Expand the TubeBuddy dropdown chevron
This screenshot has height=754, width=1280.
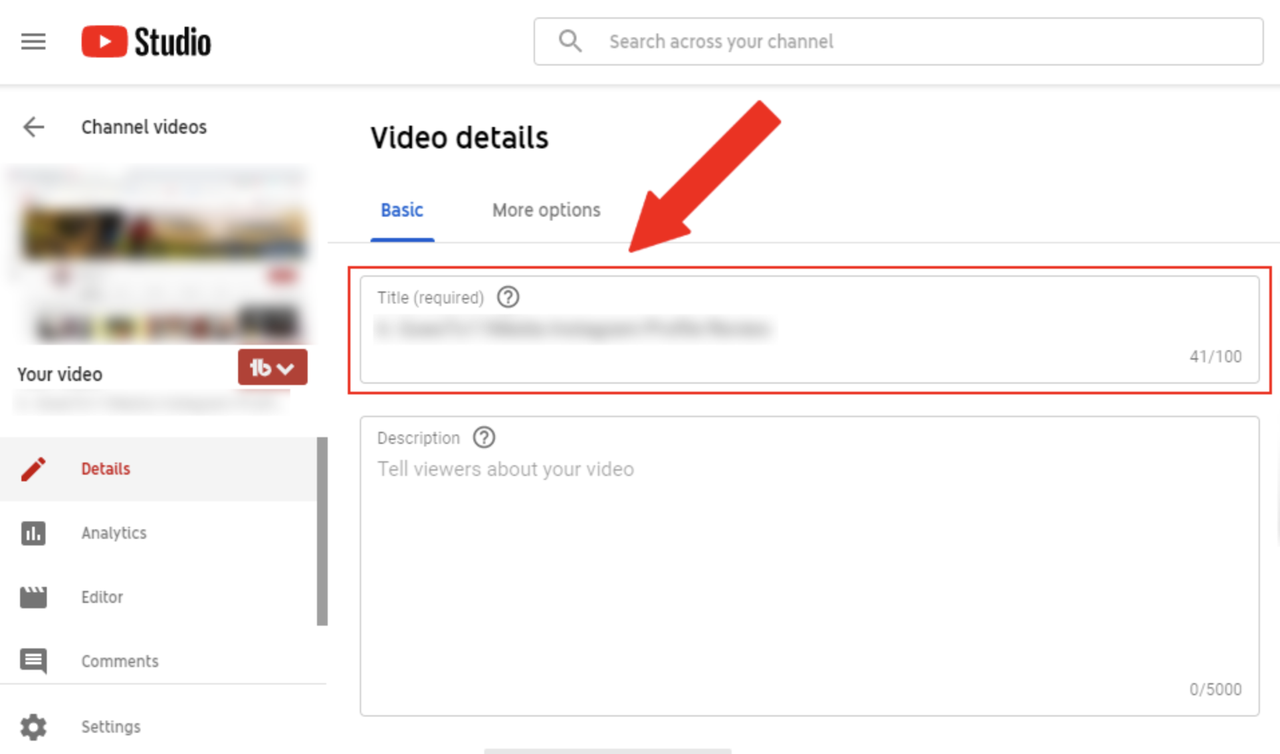pos(285,367)
